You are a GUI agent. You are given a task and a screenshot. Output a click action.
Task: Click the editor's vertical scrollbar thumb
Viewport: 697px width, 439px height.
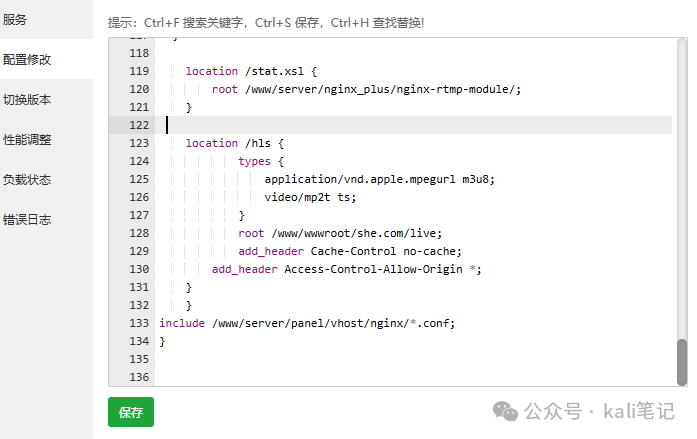(x=682, y=361)
